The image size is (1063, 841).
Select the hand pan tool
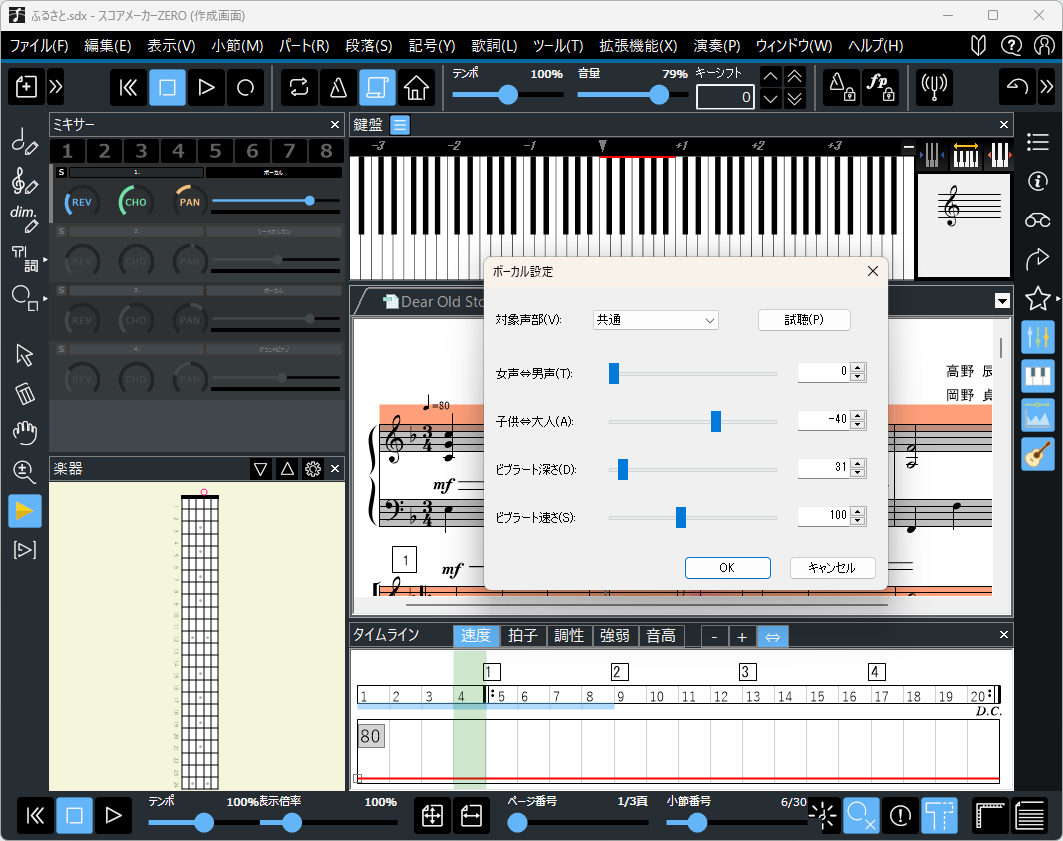pyautogui.click(x=24, y=432)
